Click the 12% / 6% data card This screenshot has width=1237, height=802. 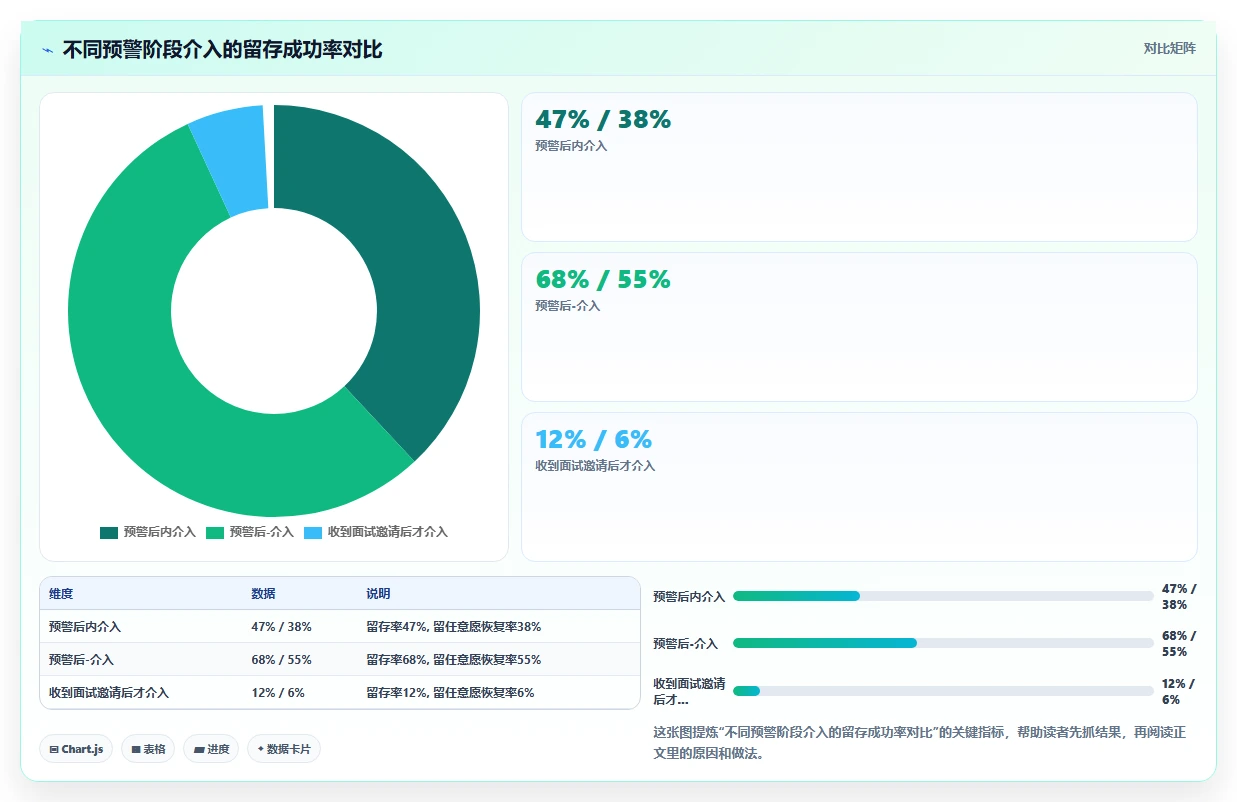click(x=859, y=487)
